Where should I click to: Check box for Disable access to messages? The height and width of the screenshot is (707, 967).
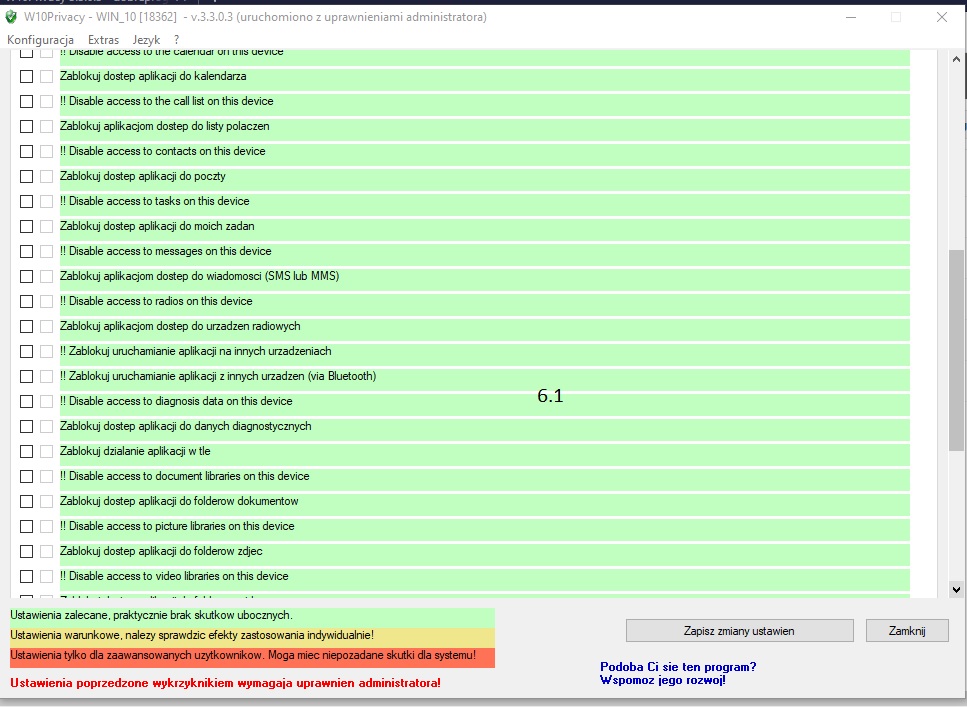pos(27,251)
